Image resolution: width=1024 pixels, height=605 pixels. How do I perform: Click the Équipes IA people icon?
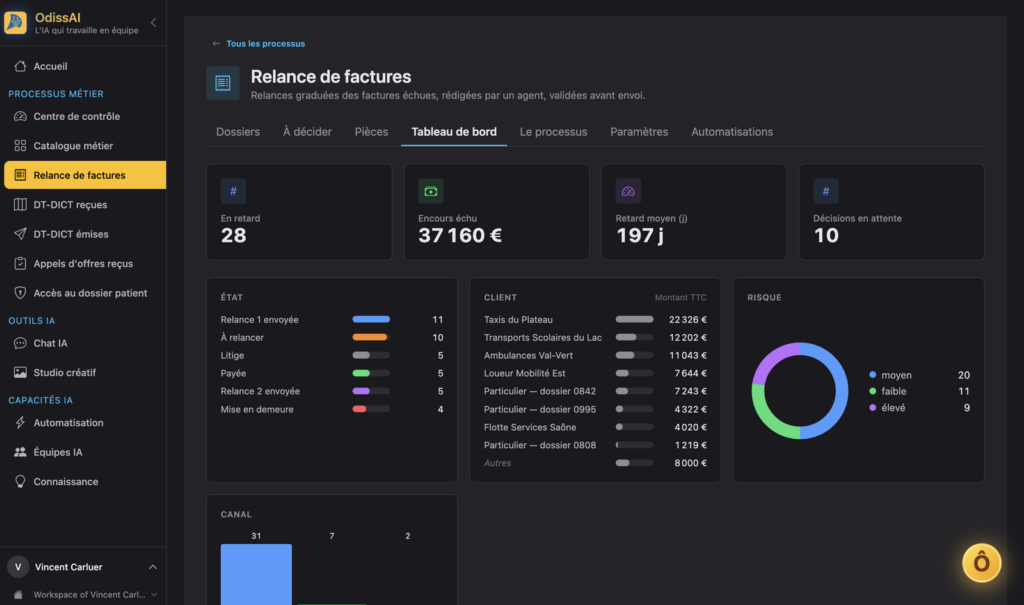pos(20,452)
